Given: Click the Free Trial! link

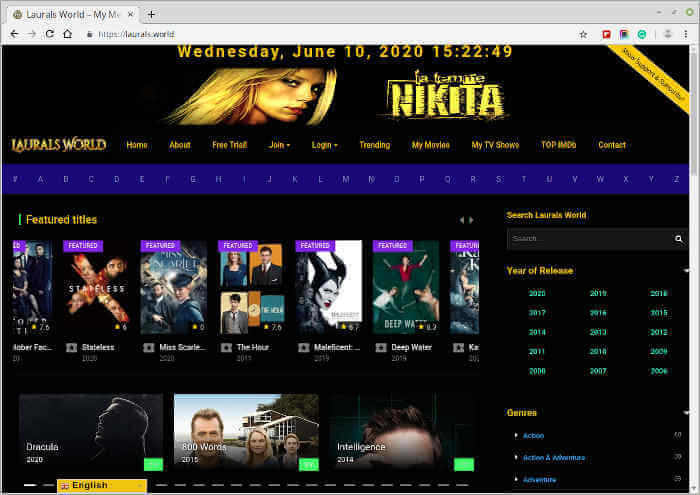Looking at the screenshot, I should click(x=229, y=145).
